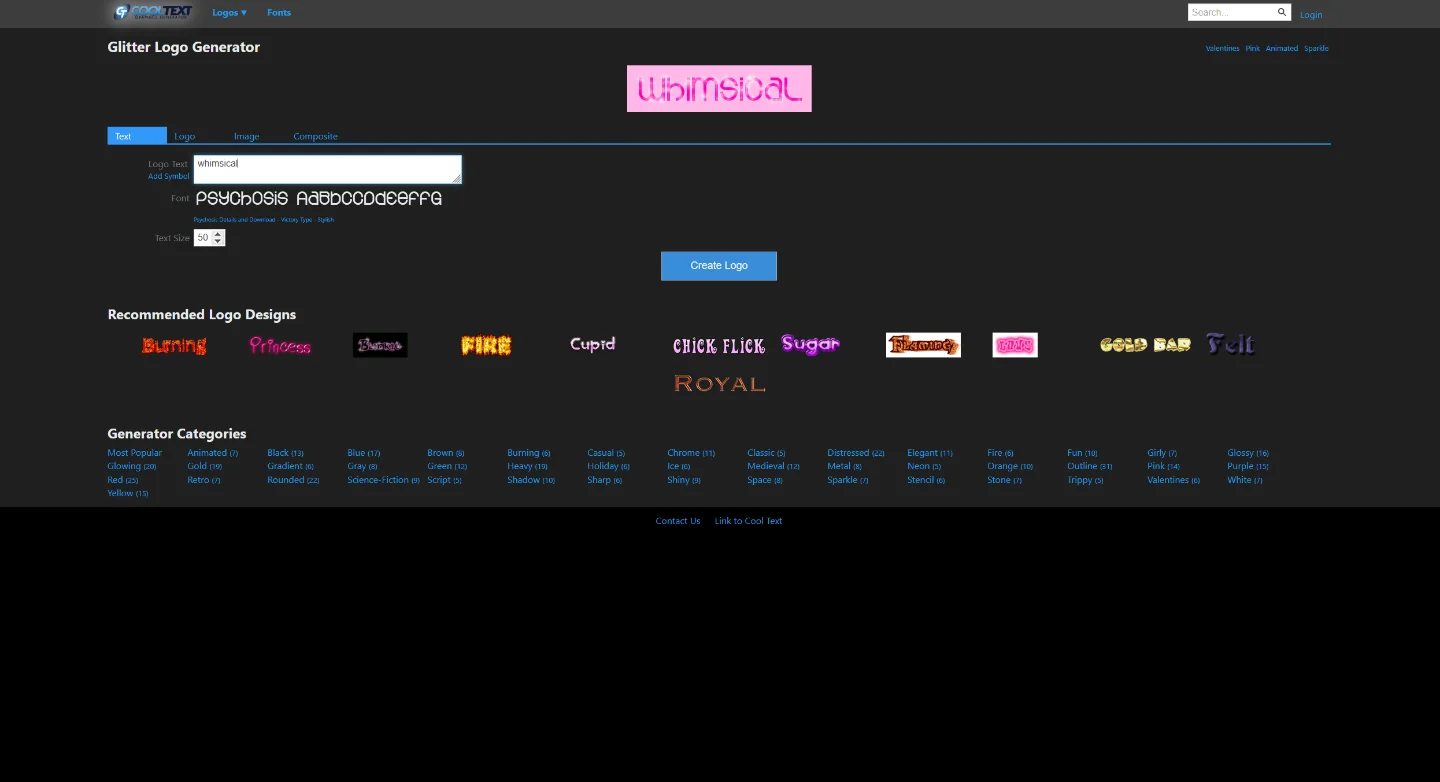Choose the Cupid logo design
Viewport: 1440px width, 782px height.
[x=593, y=344]
